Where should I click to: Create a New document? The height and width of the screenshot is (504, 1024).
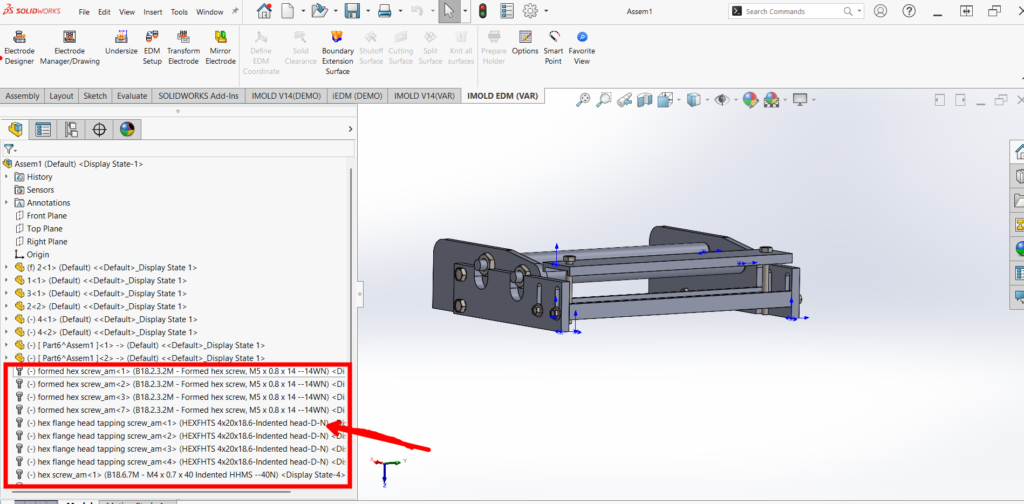pos(289,11)
